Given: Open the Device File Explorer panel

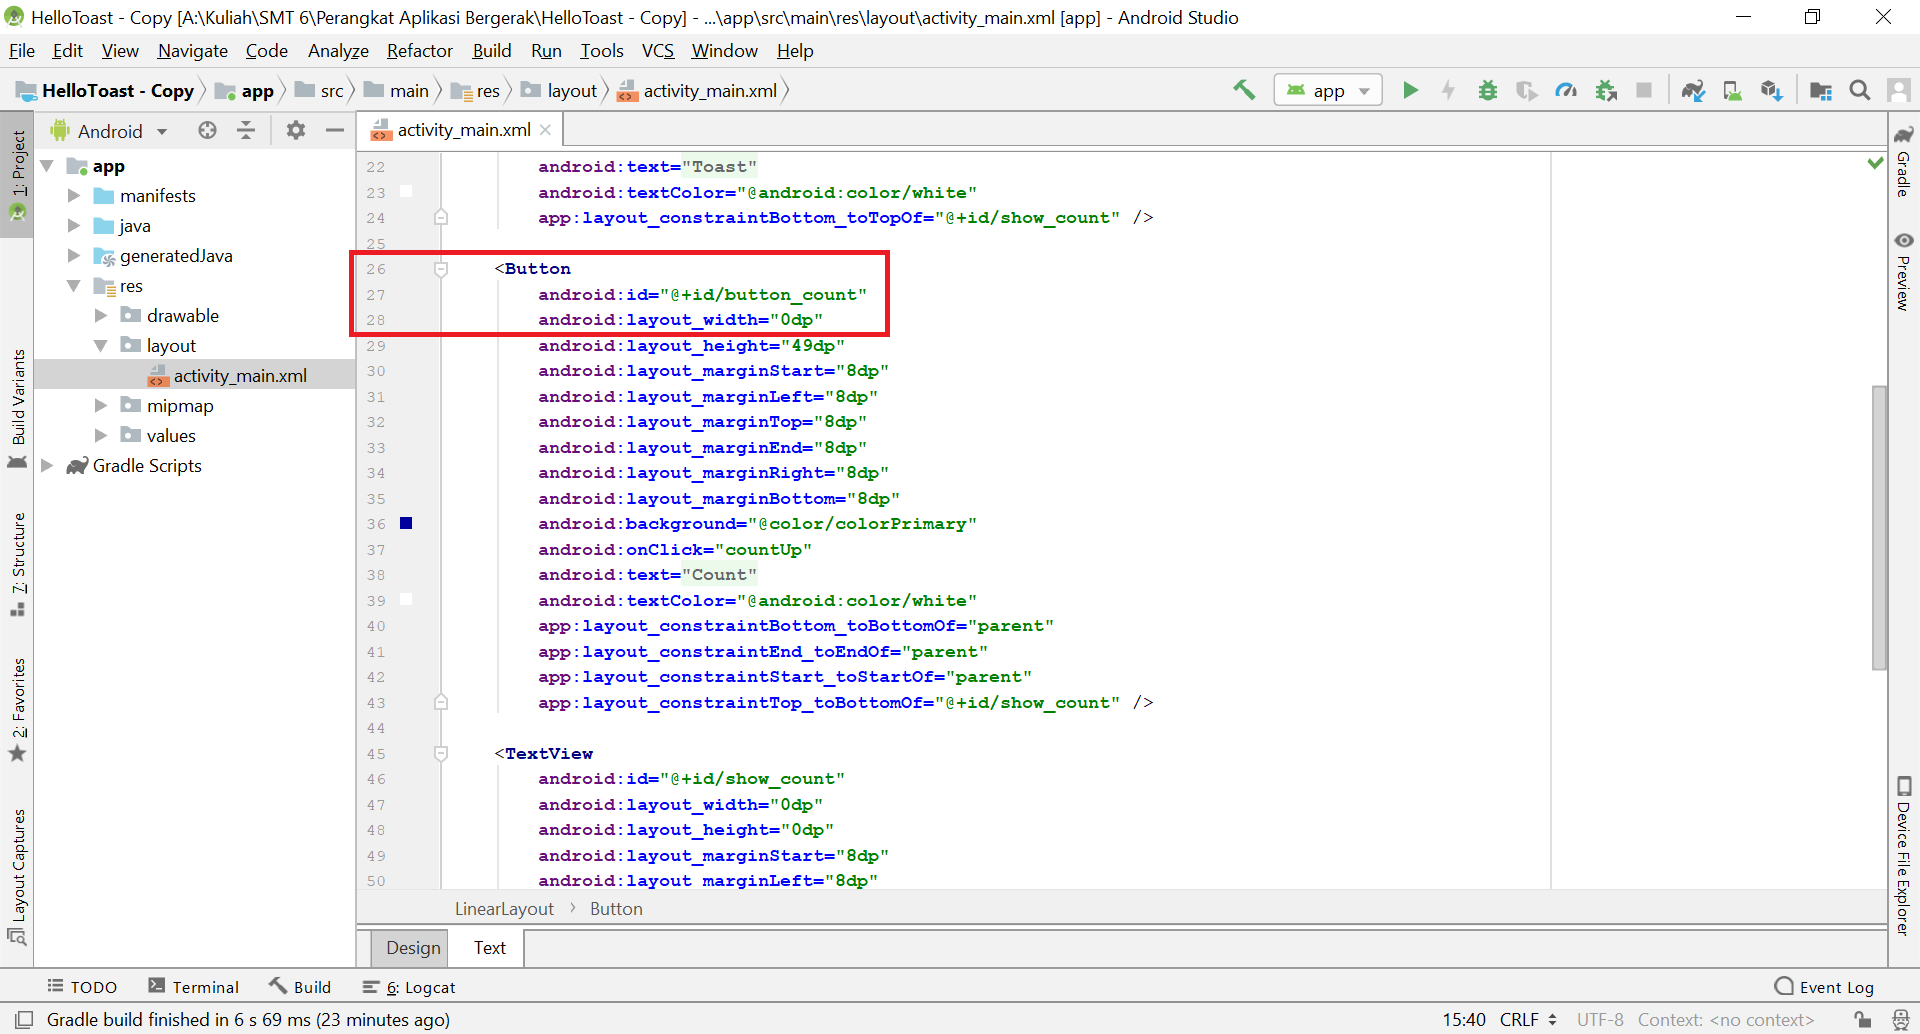Looking at the screenshot, I should 1903,850.
